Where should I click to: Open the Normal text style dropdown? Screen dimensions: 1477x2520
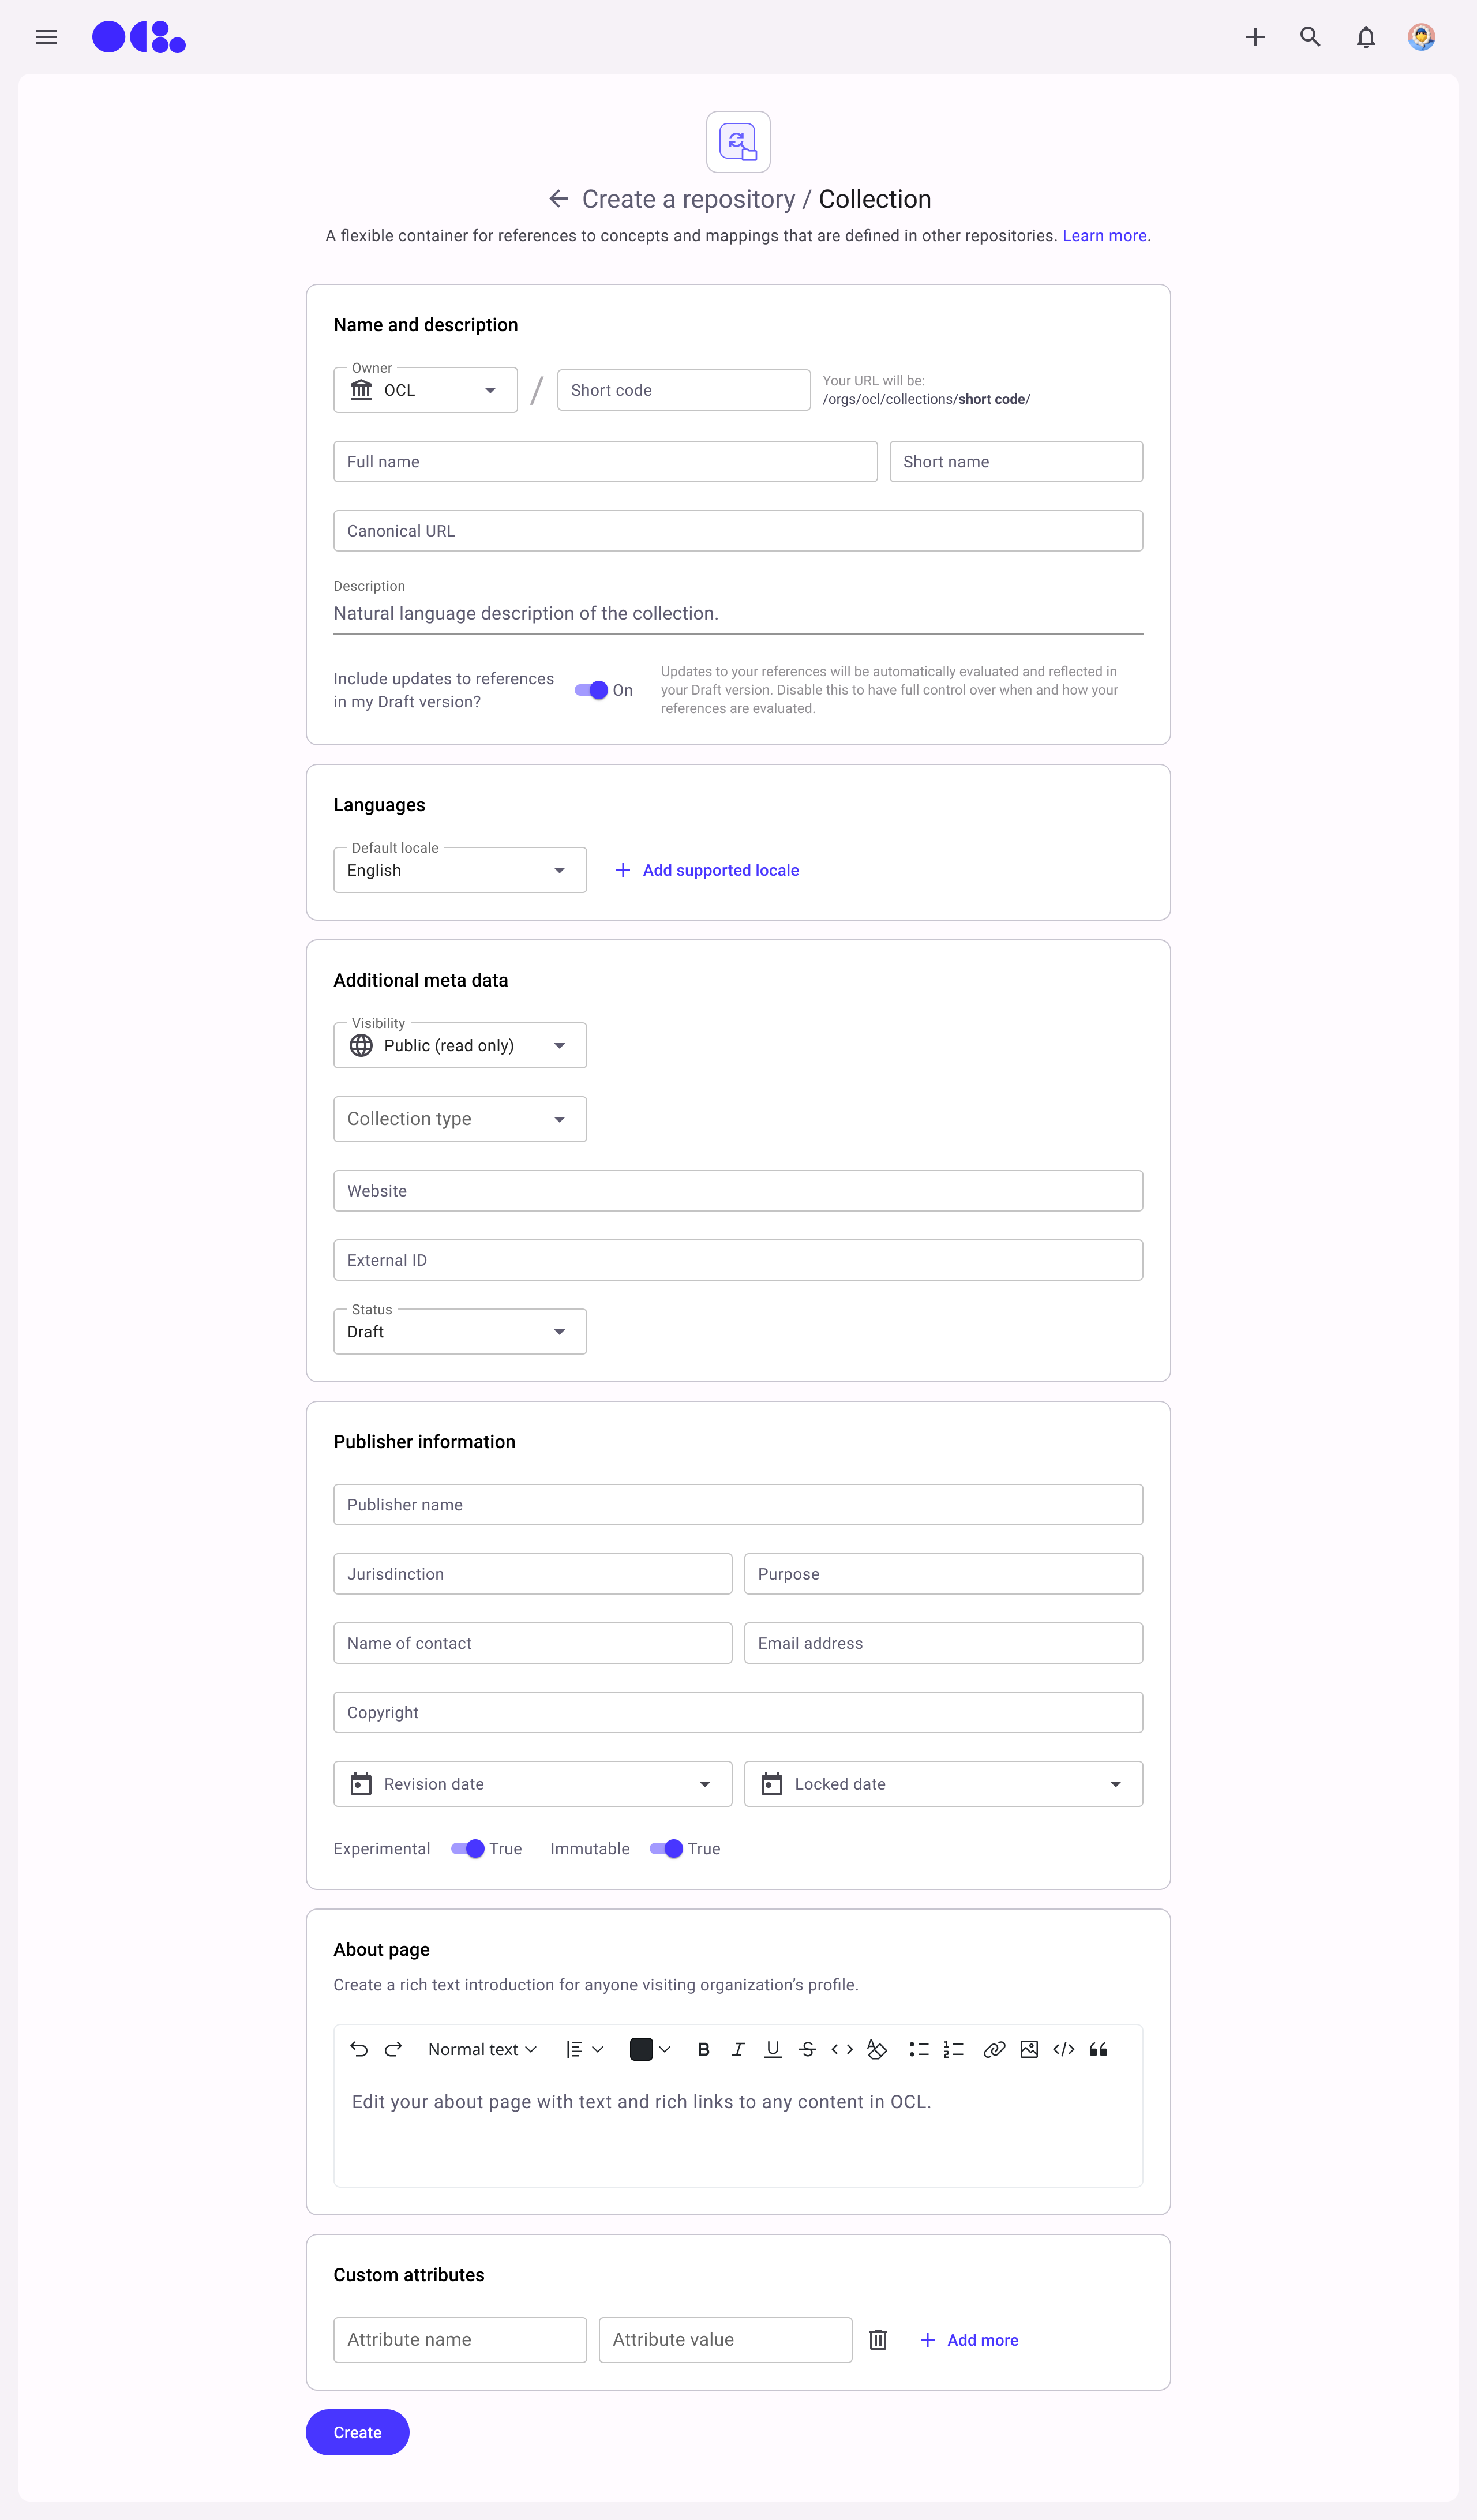[x=482, y=2049]
